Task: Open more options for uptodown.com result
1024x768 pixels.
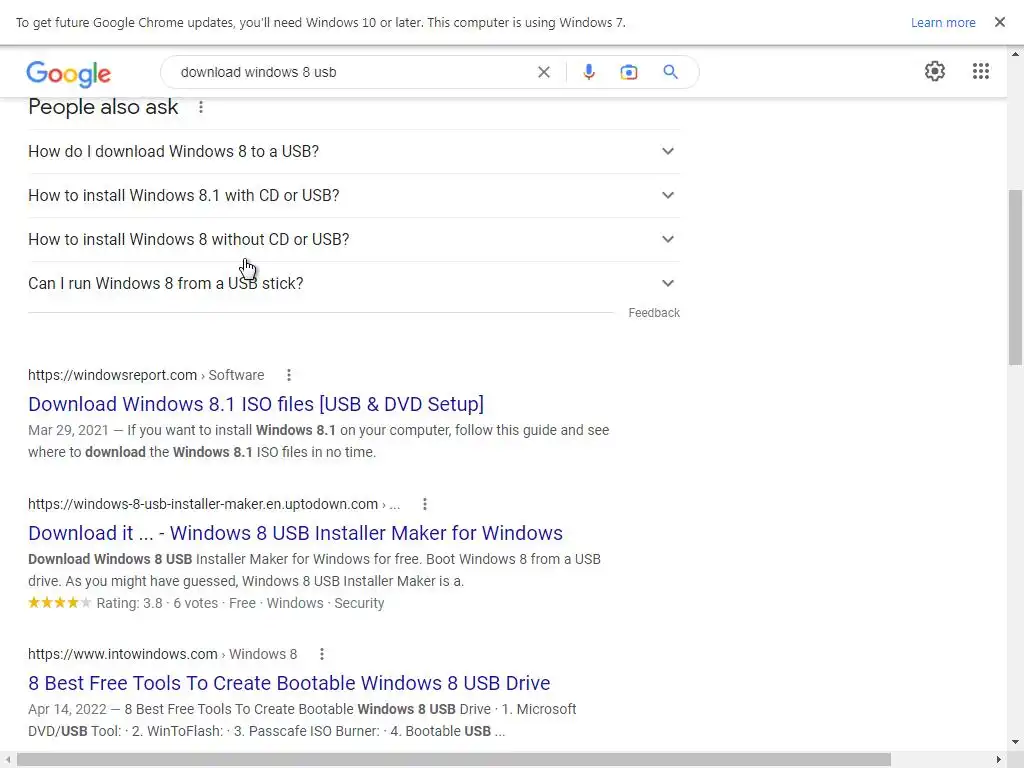Action: (424, 504)
